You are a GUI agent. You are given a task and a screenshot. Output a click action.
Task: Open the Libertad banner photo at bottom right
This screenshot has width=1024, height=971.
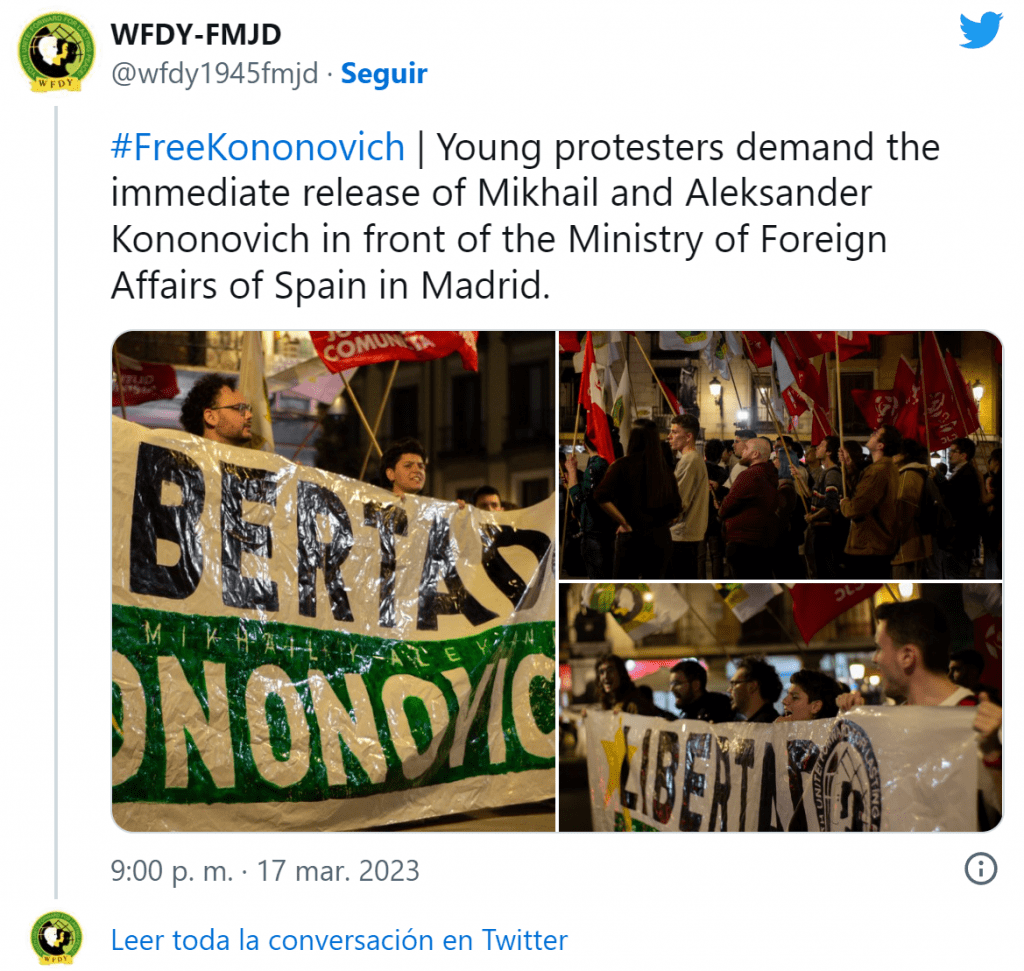point(780,707)
